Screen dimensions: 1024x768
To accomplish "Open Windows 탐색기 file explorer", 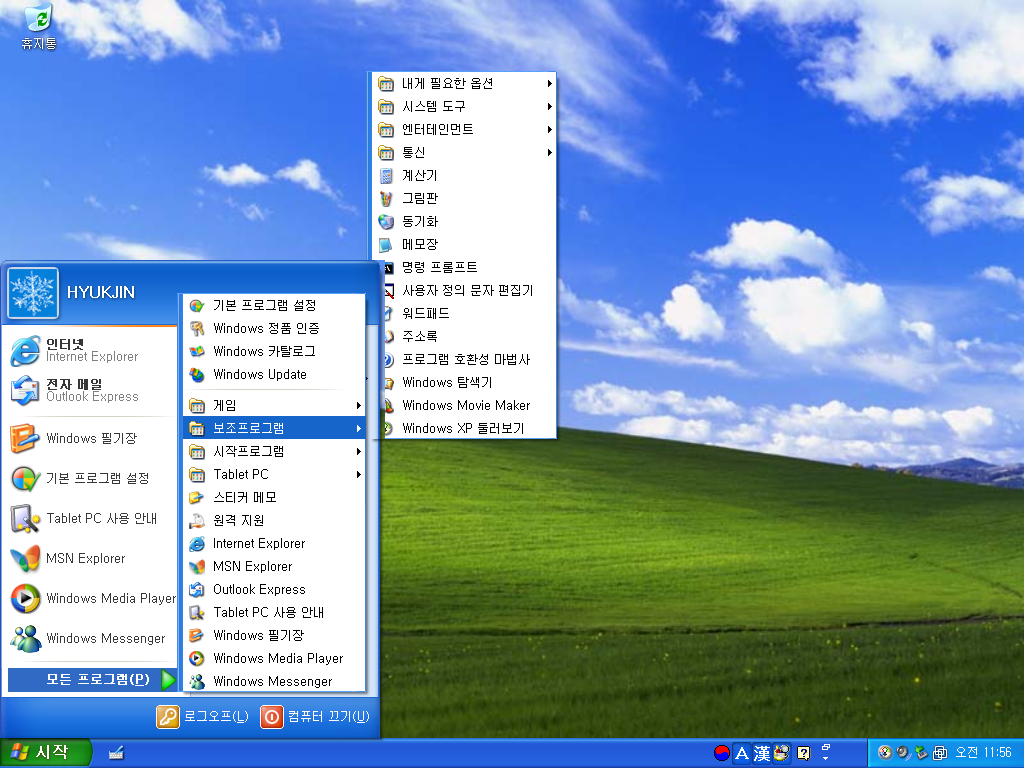I will click(470, 383).
